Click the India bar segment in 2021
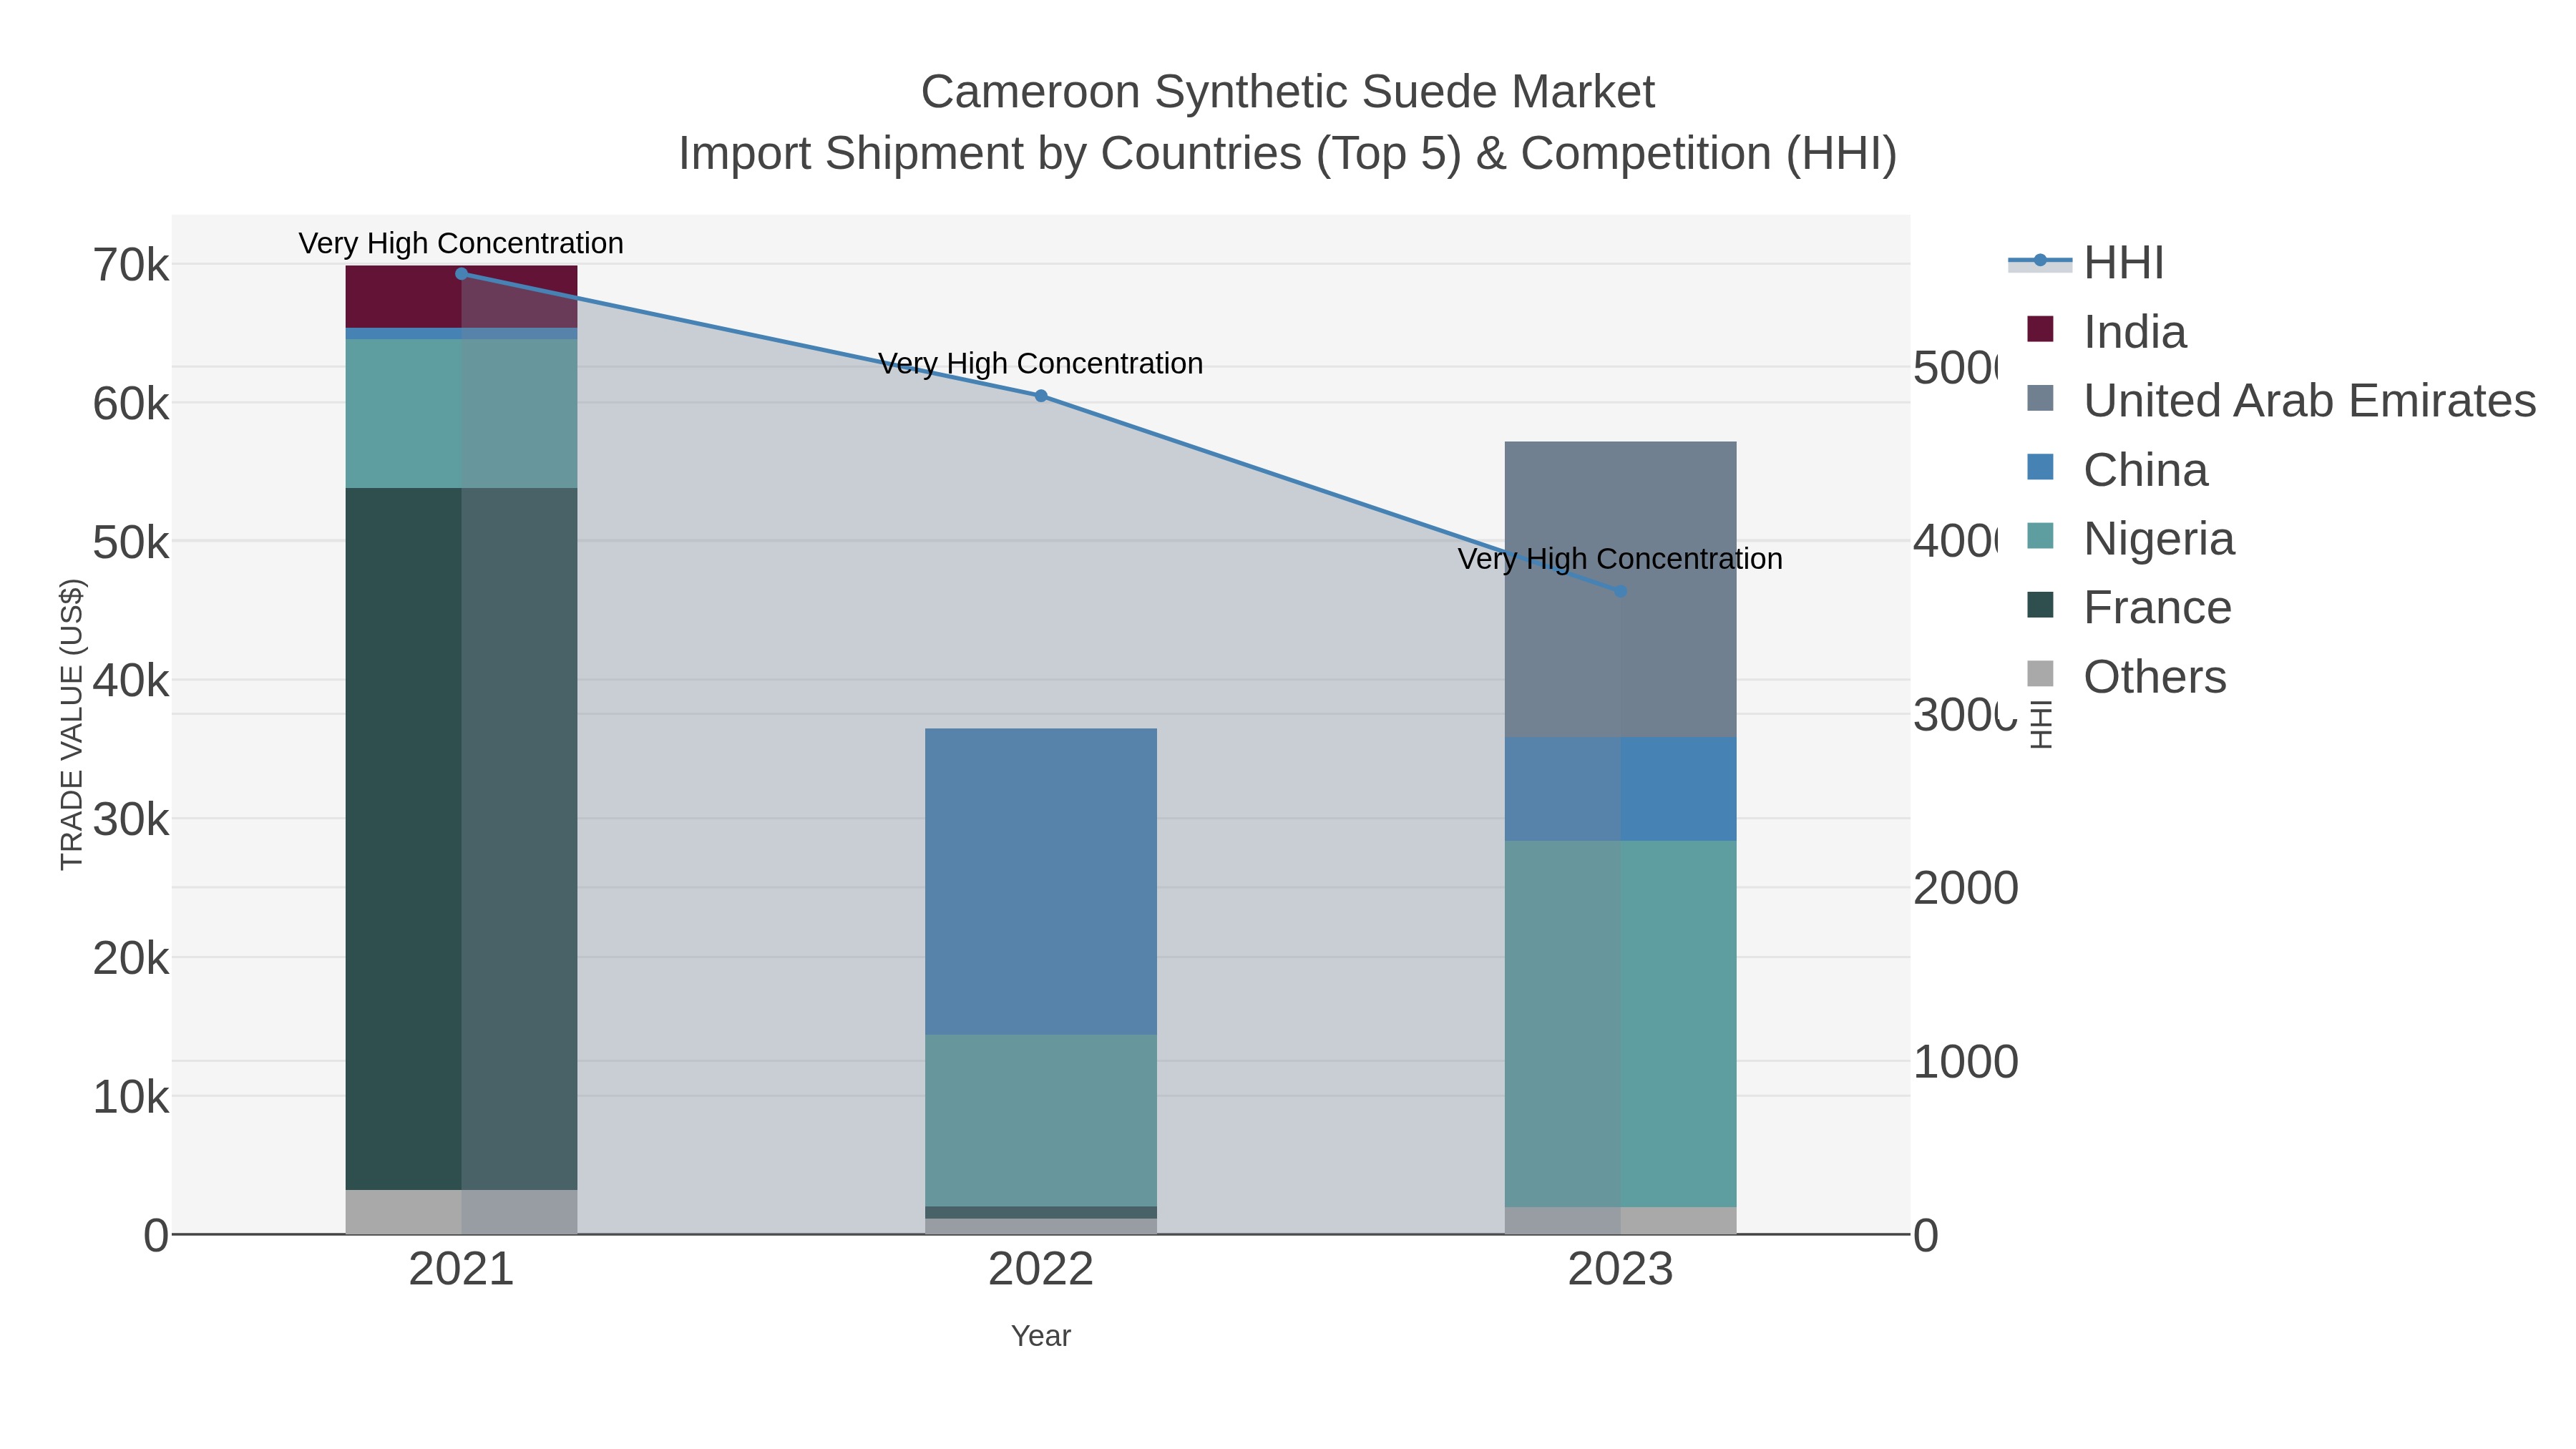This screenshot has height=1449, width=2576. [x=461, y=297]
